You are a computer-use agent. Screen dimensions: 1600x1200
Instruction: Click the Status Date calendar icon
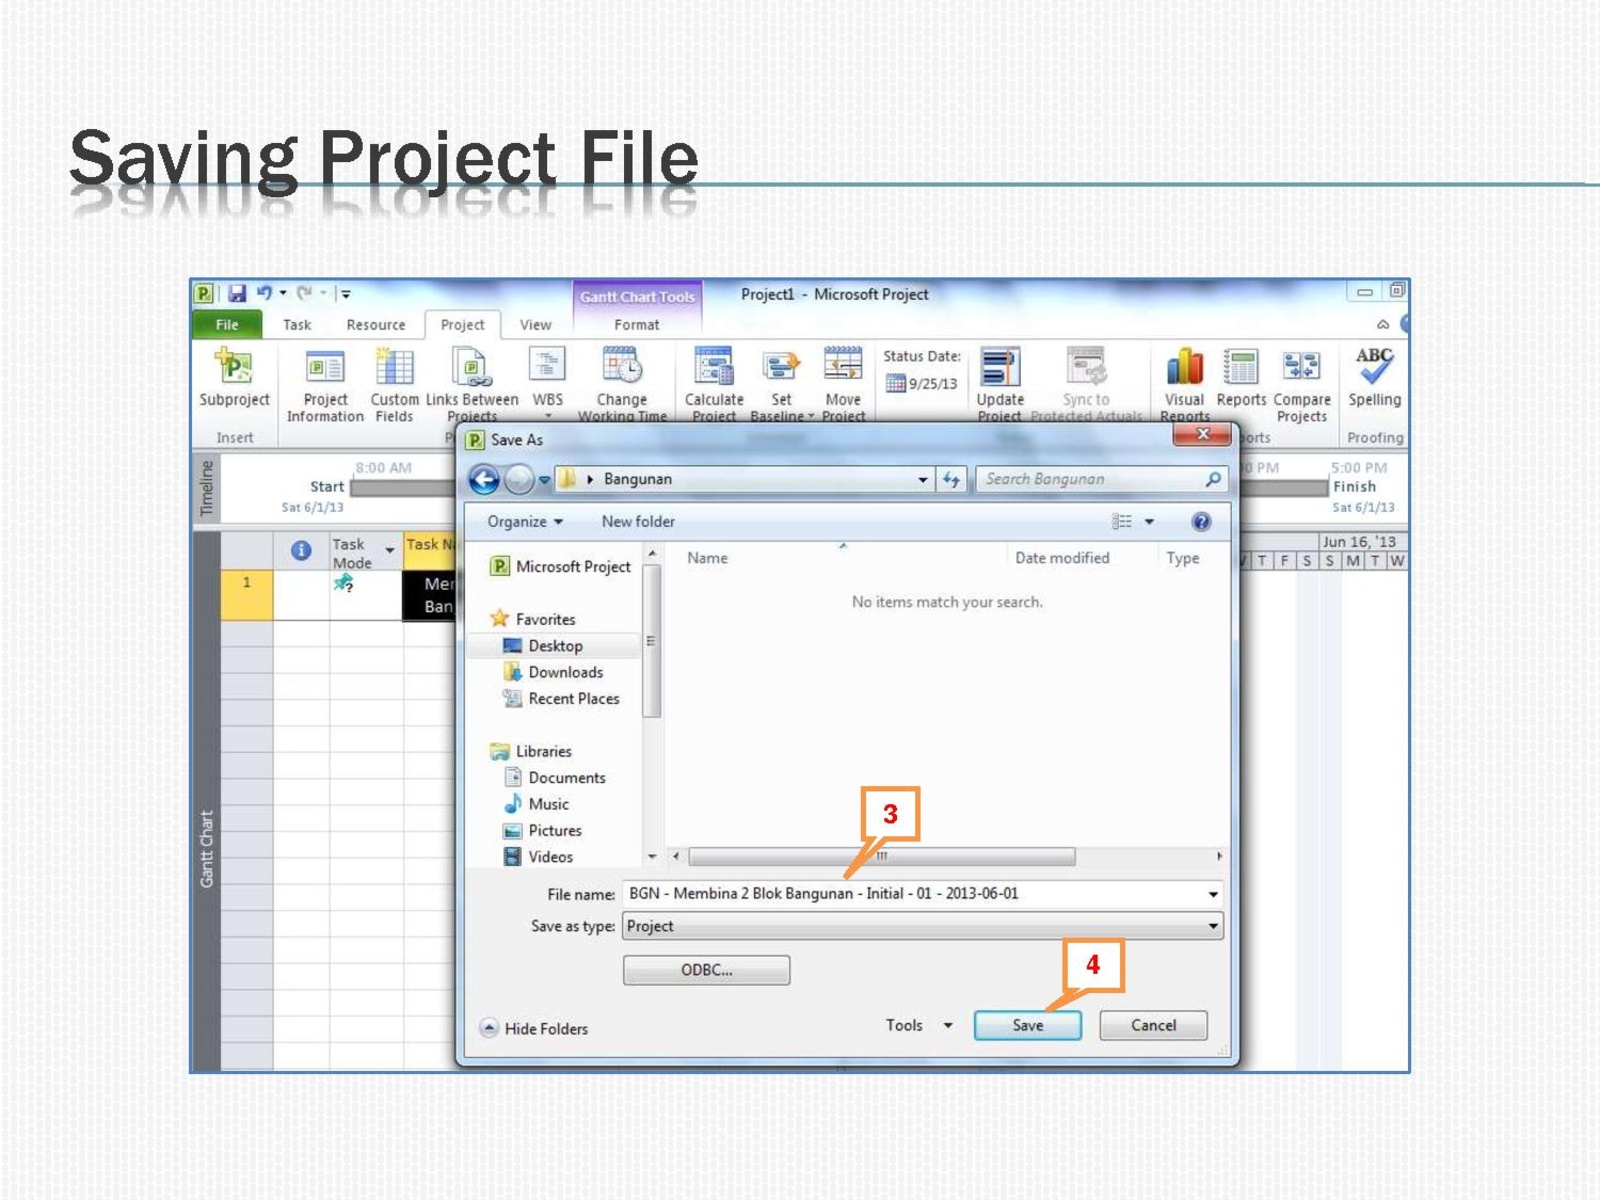tap(895, 383)
